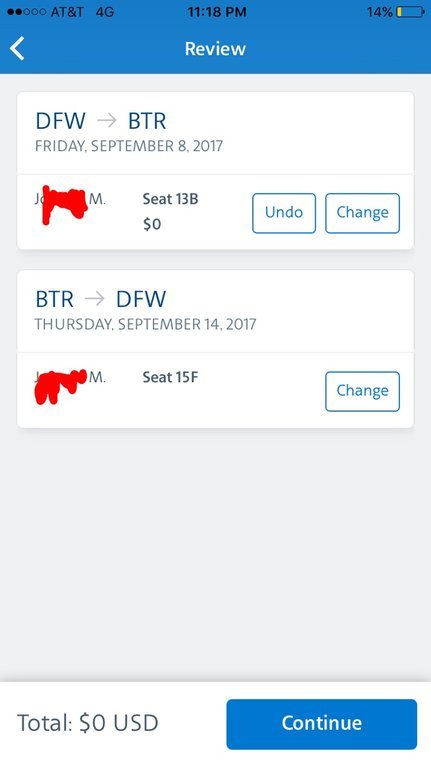Viewport: 431px width, 767px height.
Task: Tap the arrow between DFW and BTR
Action: click(x=107, y=120)
